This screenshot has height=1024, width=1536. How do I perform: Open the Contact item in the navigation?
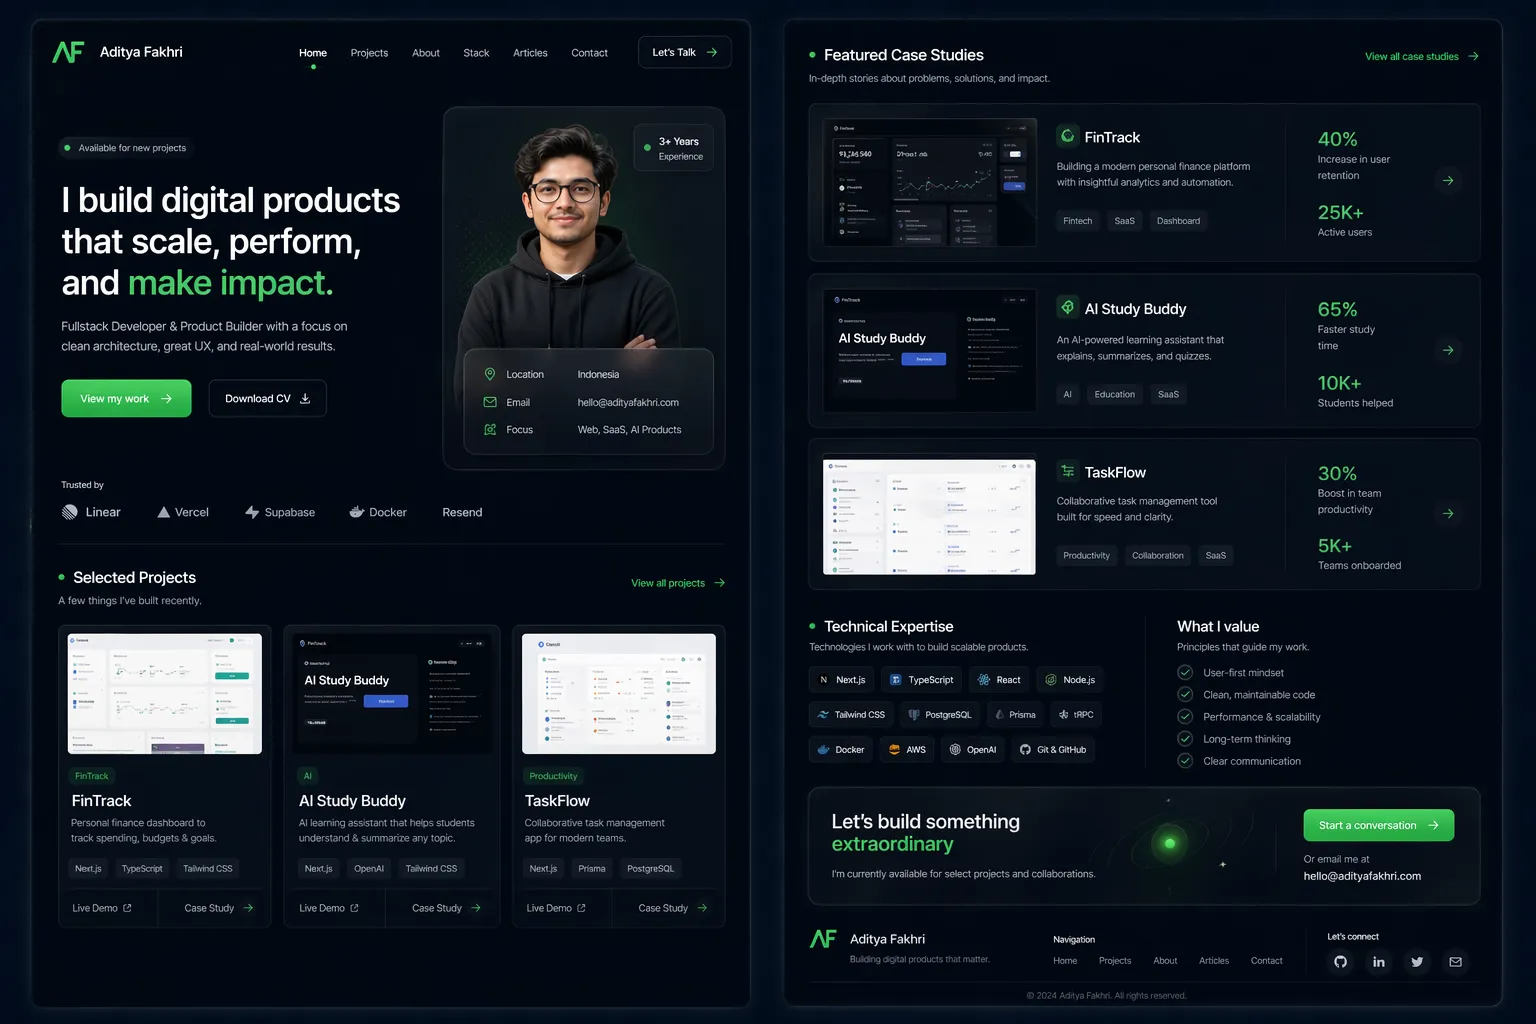point(589,53)
